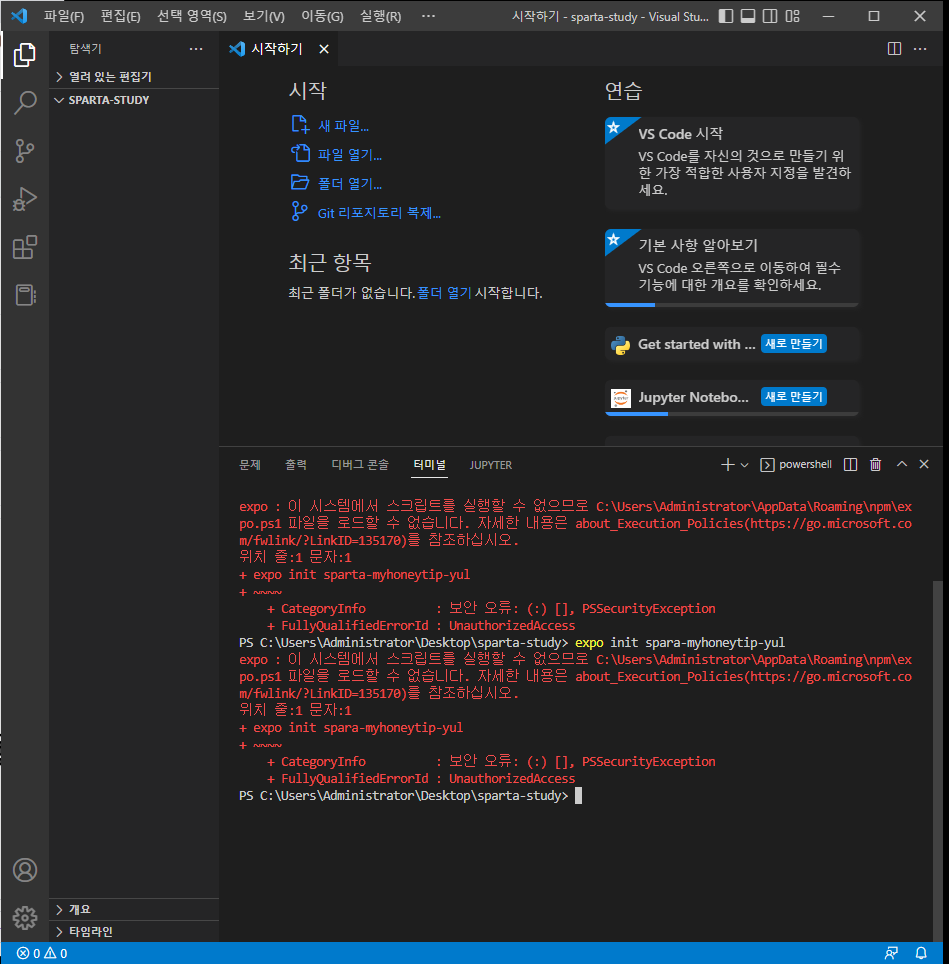Screen dimensions: 949x964
Task: Open the 기본 사항 알아보기 walkthrough card
Action: (x=732, y=267)
